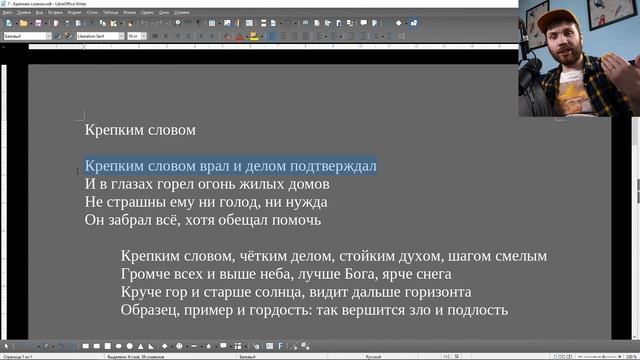Click the word count status bar field

point(136,357)
